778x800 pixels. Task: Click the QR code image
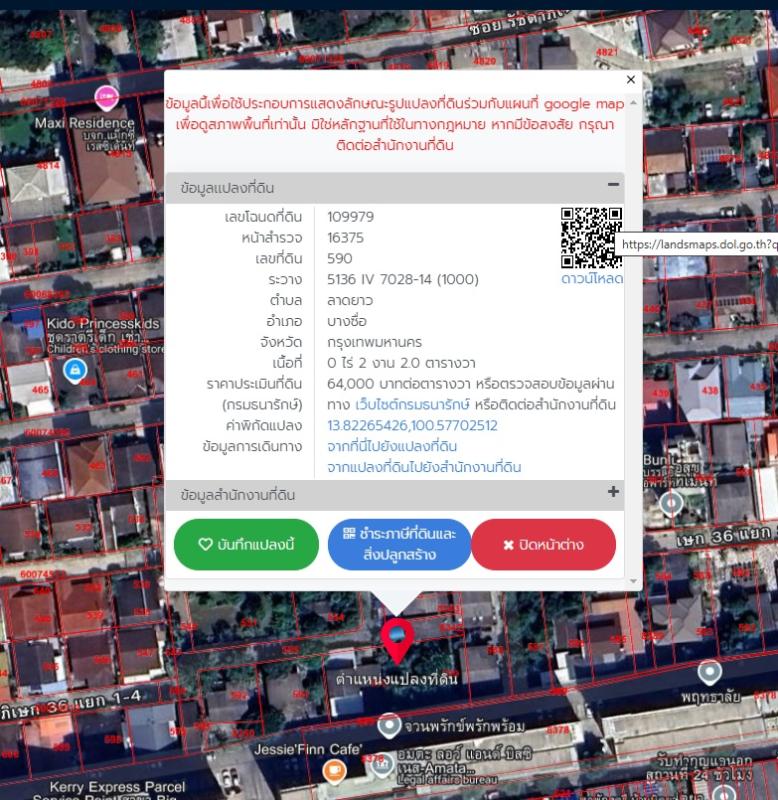point(591,237)
